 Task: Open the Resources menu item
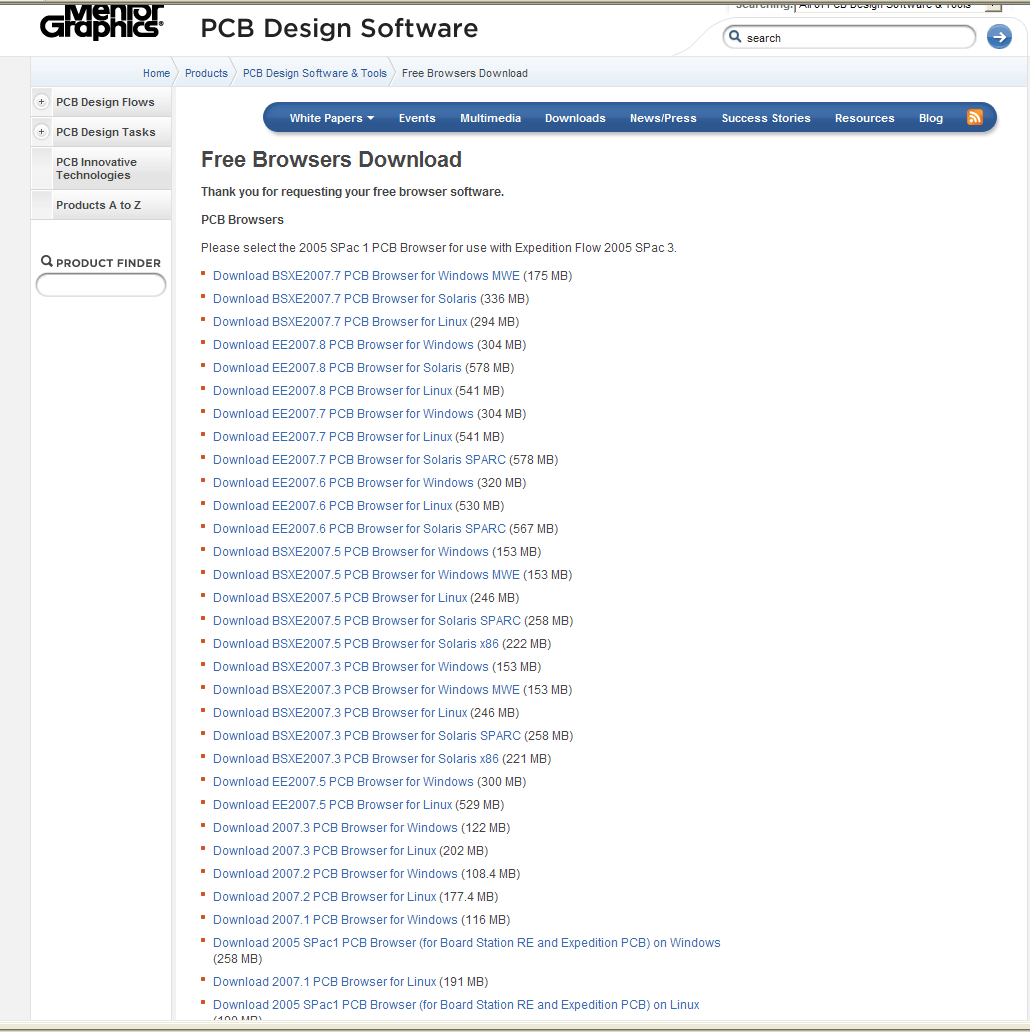[x=865, y=118]
